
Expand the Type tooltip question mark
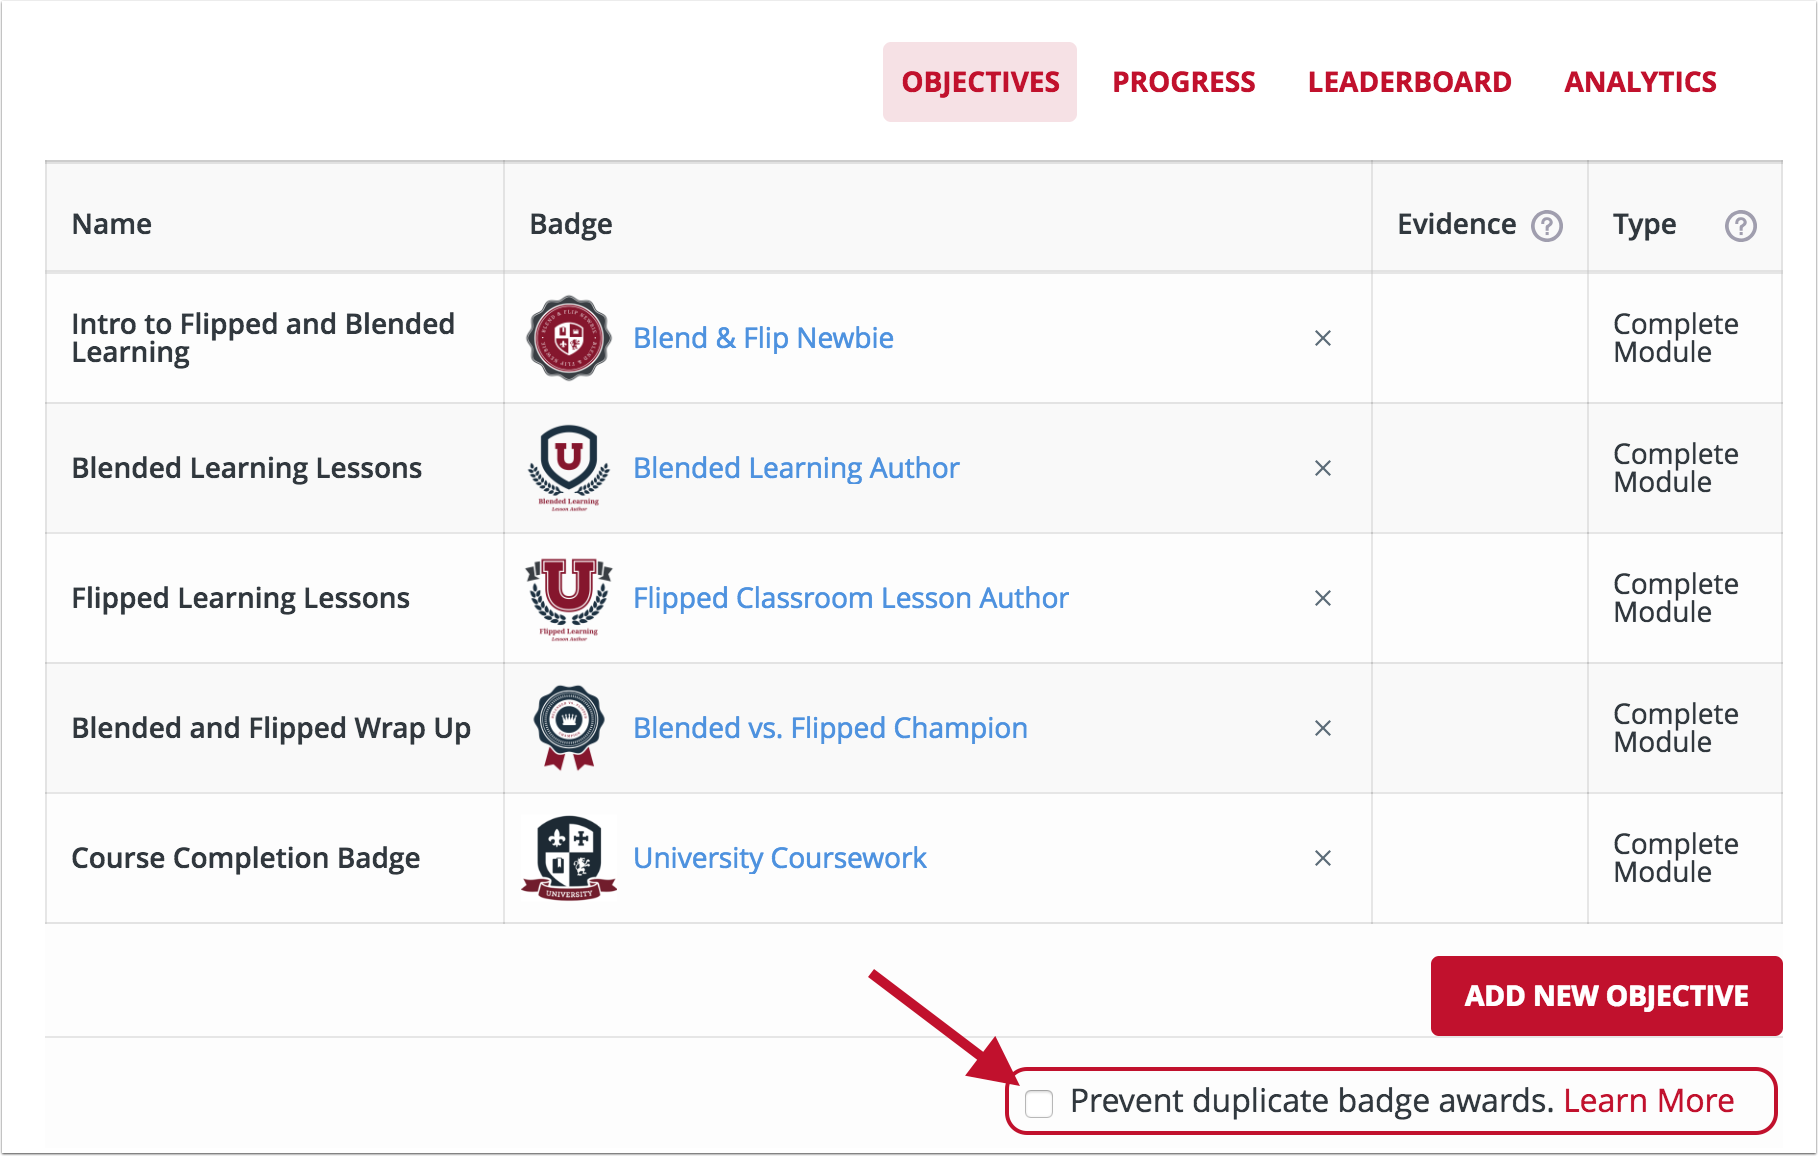pos(1740,226)
